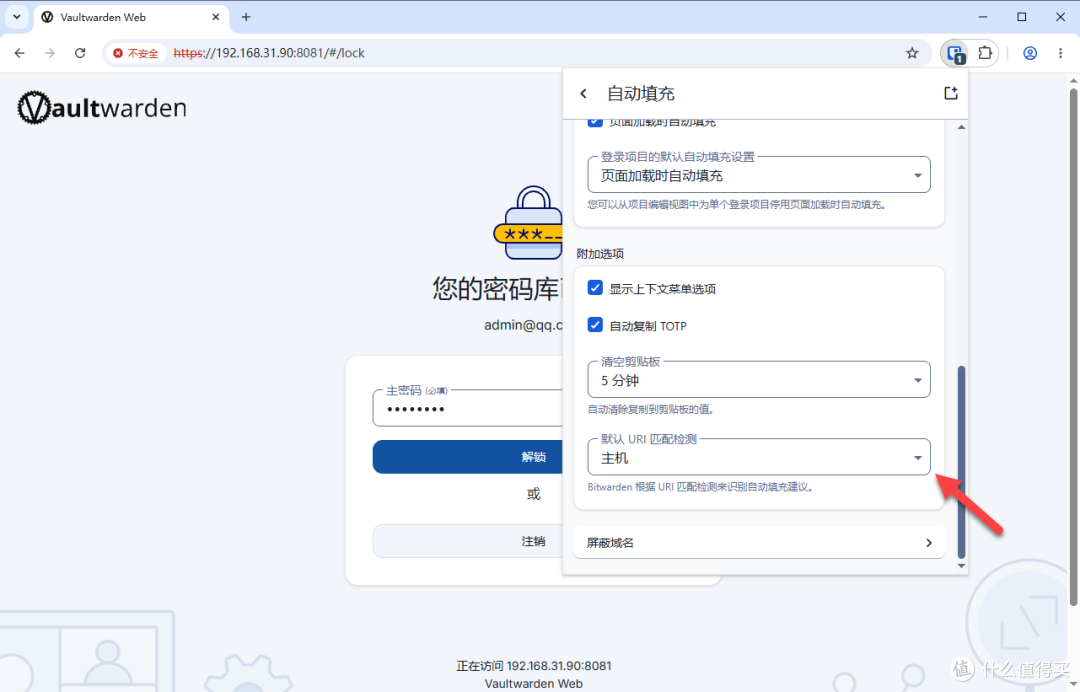Reload the page
Image resolution: width=1080 pixels, height=692 pixels.
(x=80, y=53)
